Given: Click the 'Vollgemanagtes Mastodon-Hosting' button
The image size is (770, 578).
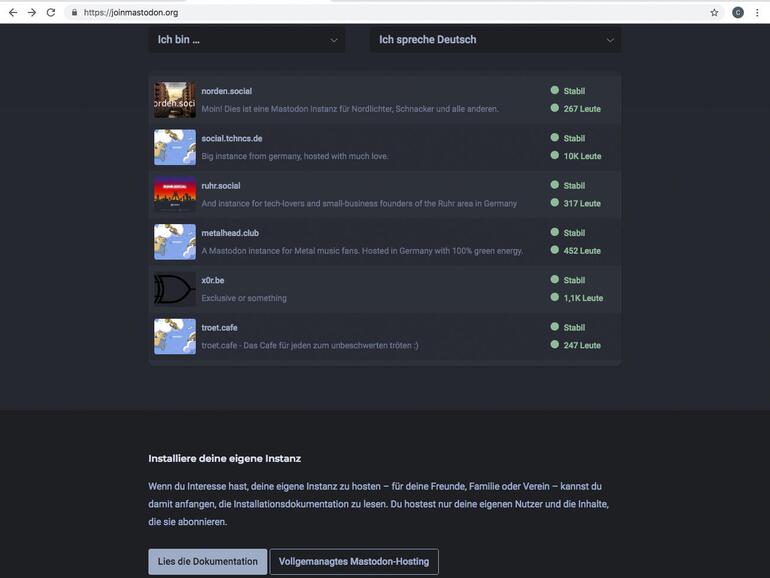Looking at the screenshot, I should pos(354,561).
